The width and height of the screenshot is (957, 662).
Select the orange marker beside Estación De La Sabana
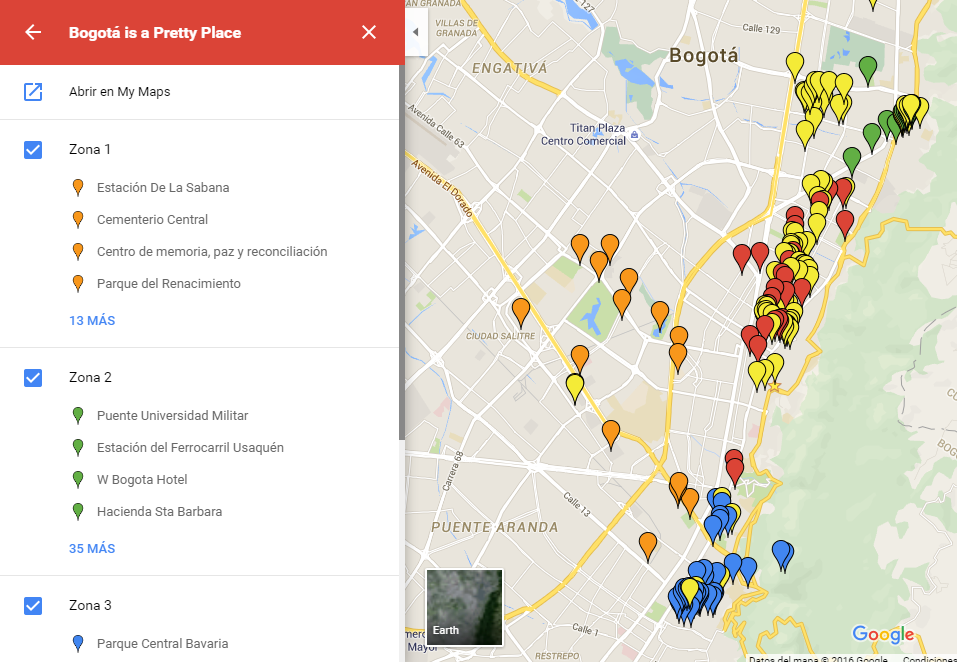click(77, 187)
